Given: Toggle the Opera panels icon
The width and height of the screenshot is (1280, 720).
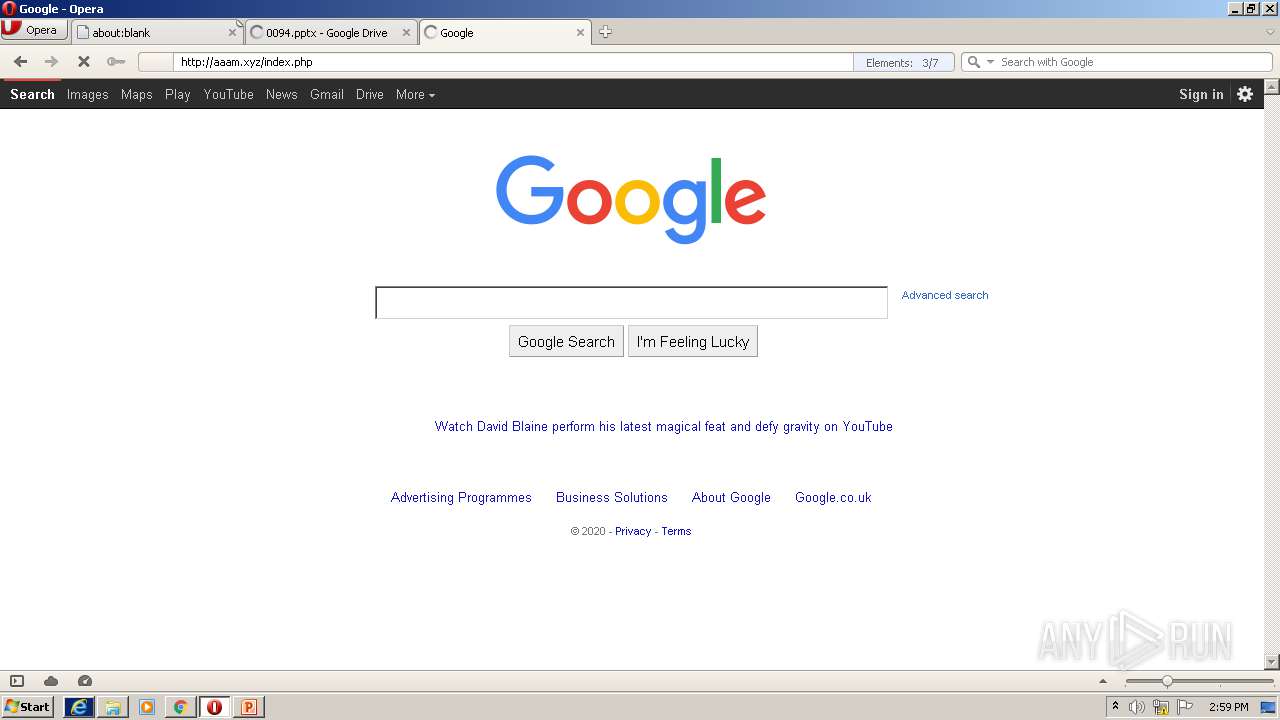Looking at the screenshot, I should [17, 681].
